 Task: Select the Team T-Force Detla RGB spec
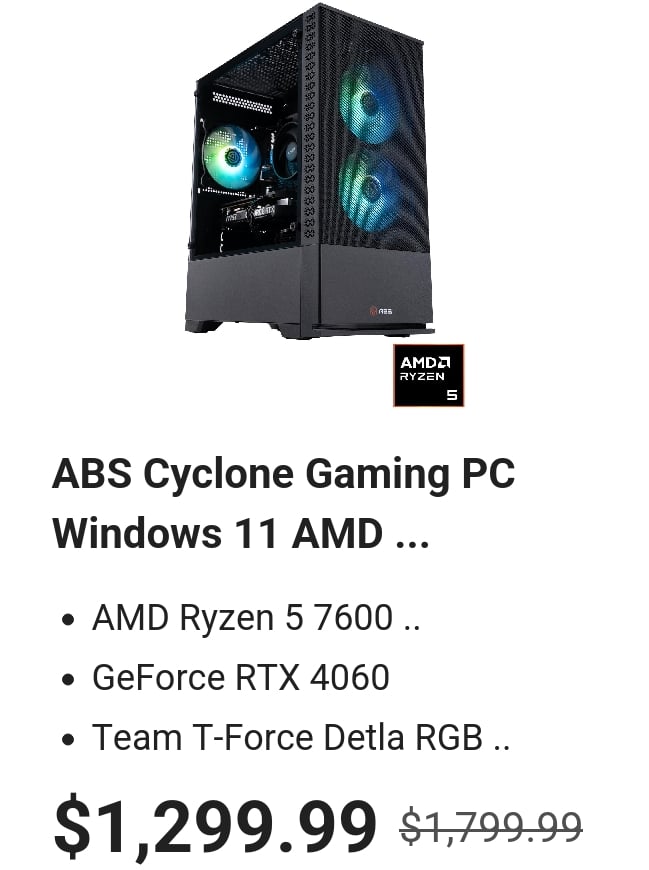click(x=301, y=737)
